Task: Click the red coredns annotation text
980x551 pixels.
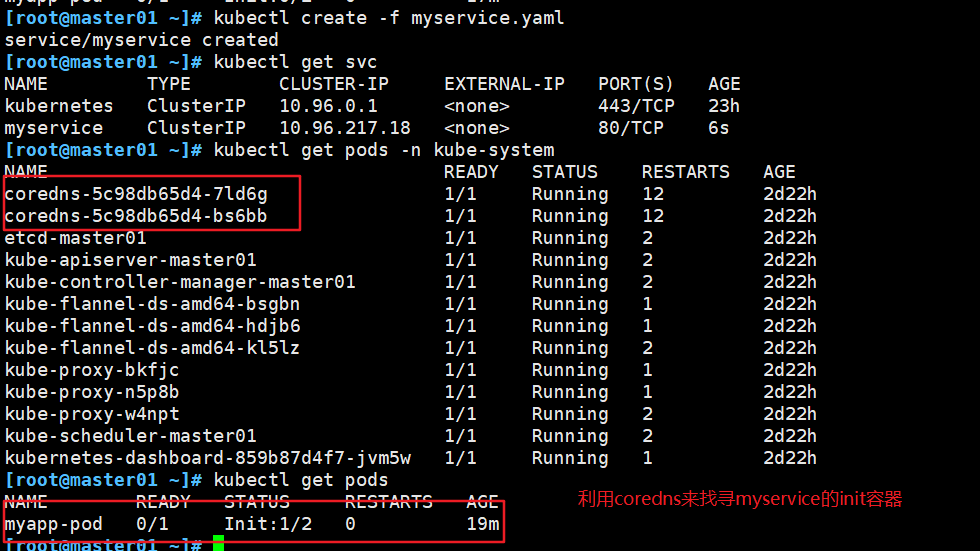Action: click(x=739, y=499)
